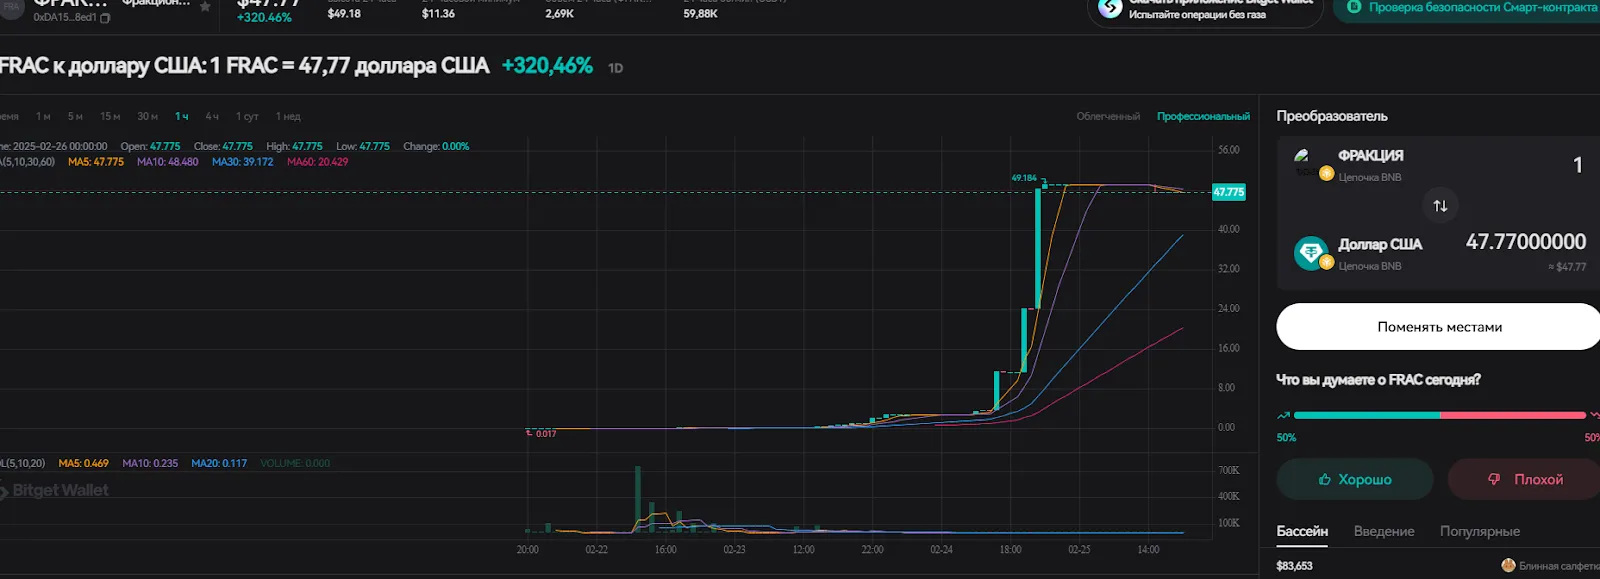Switch chart to Облегченный mode

[x=1108, y=117]
